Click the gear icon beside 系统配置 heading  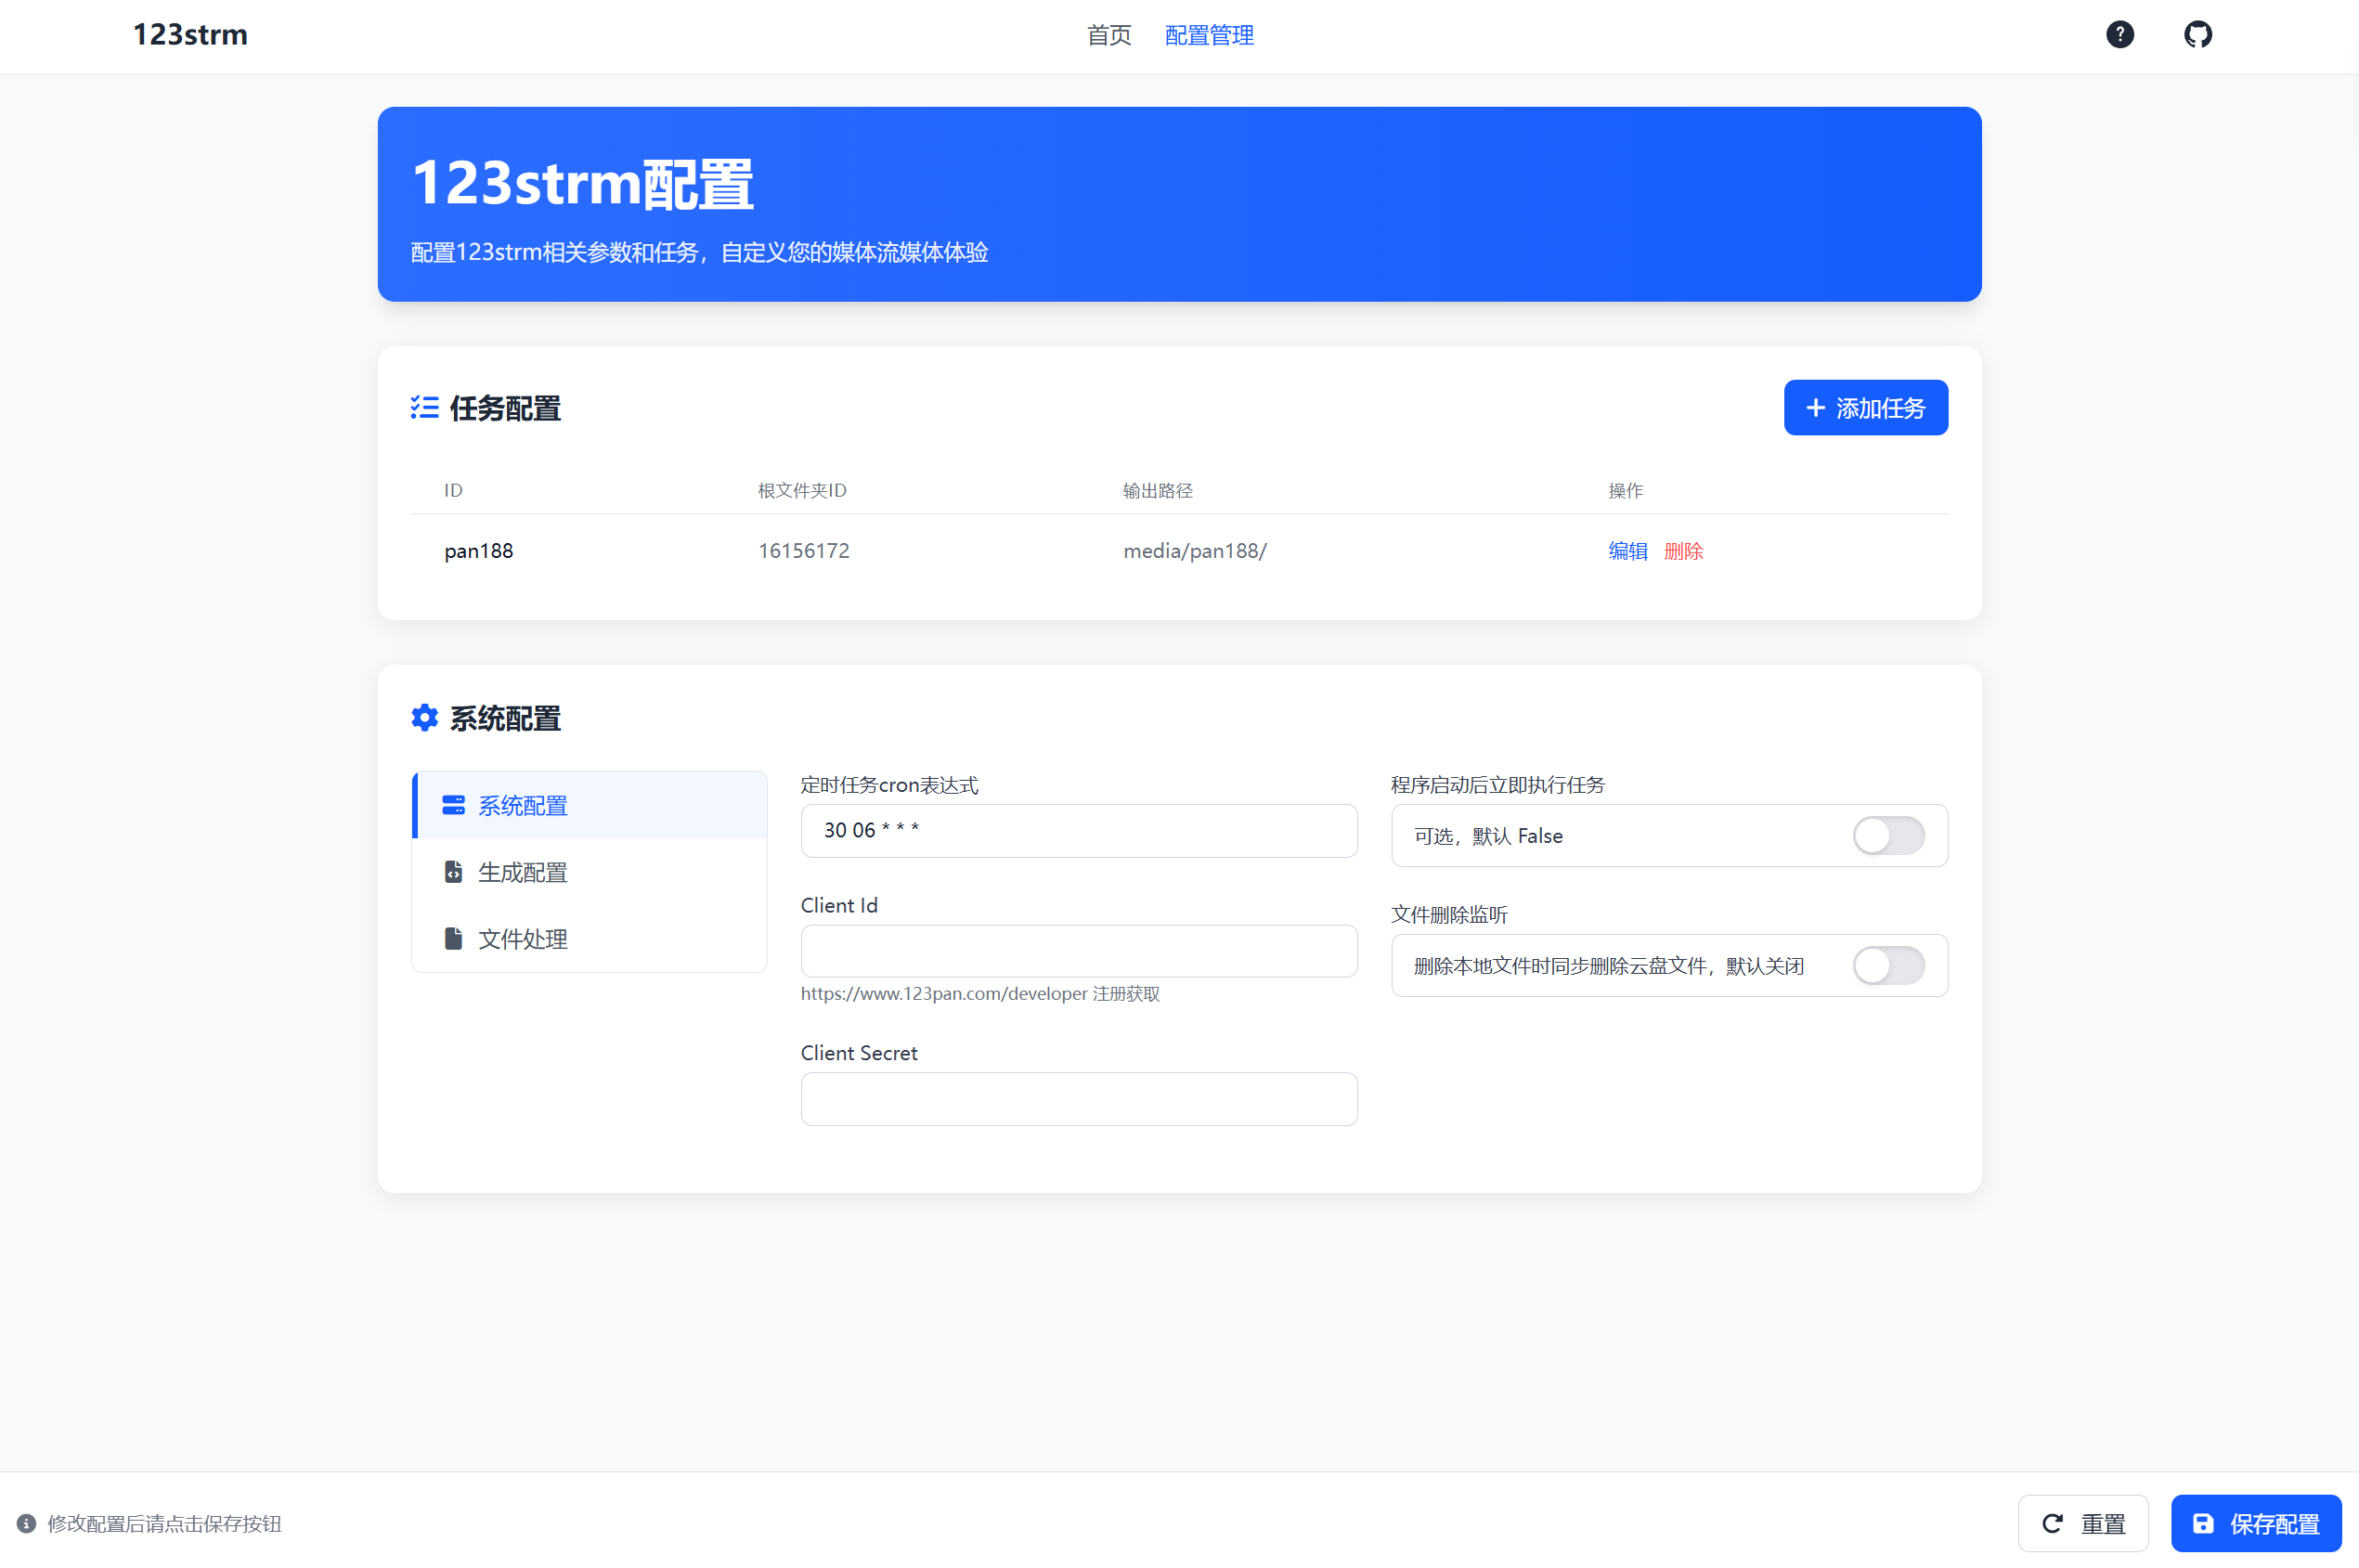click(424, 718)
